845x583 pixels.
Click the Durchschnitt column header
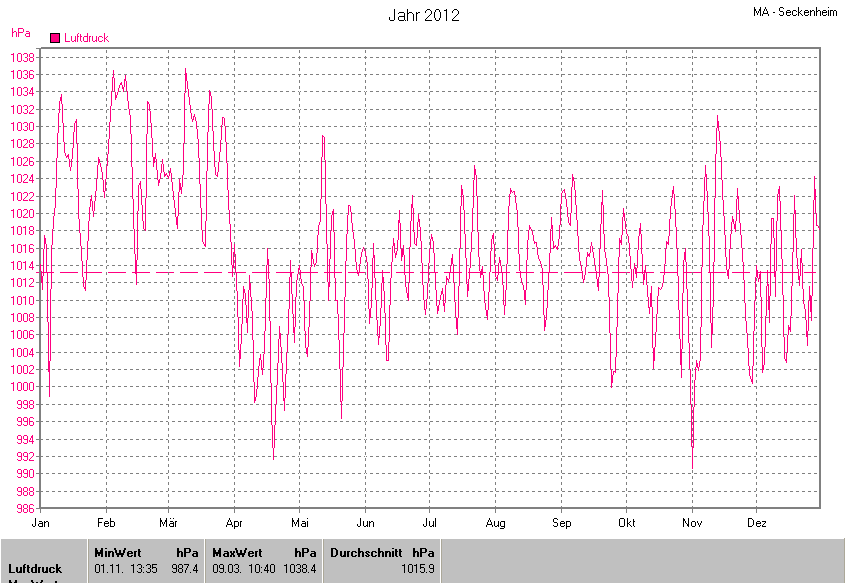pos(364,552)
